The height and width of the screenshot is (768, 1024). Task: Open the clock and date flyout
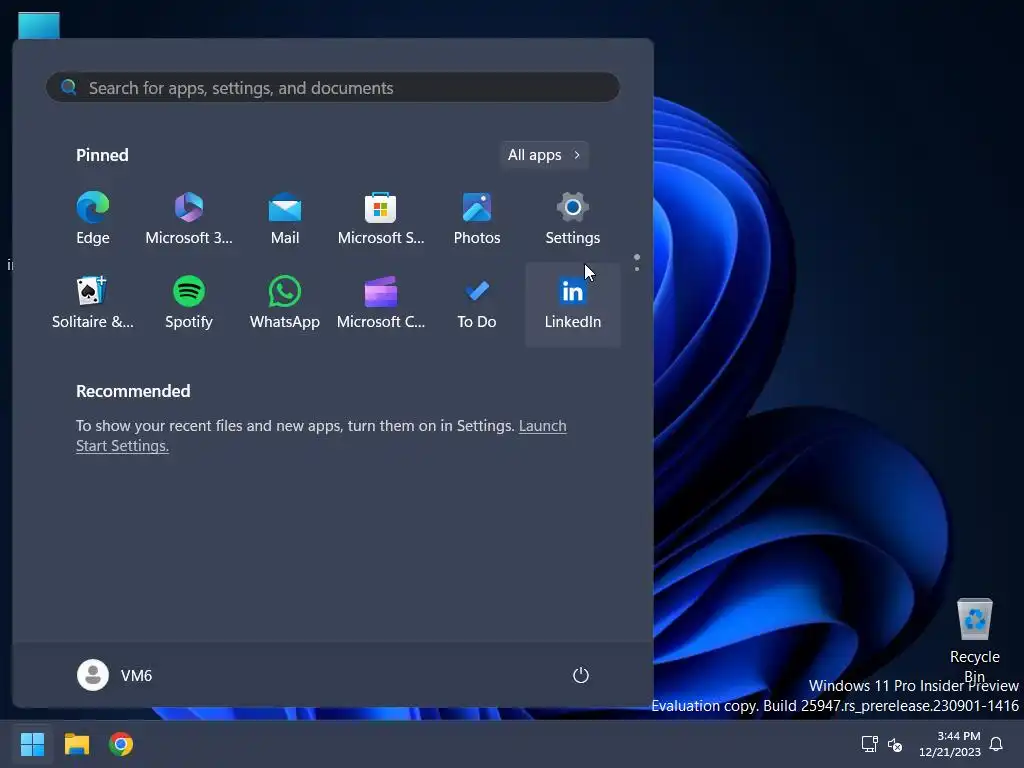click(950, 744)
